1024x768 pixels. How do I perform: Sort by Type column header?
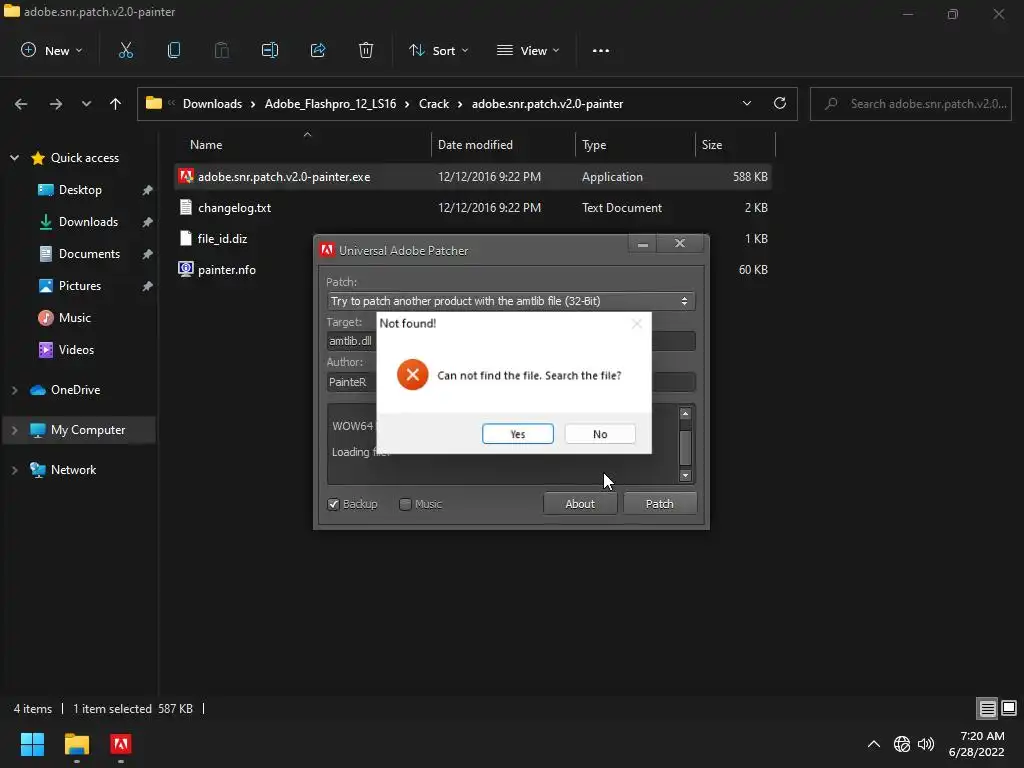click(594, 145)
